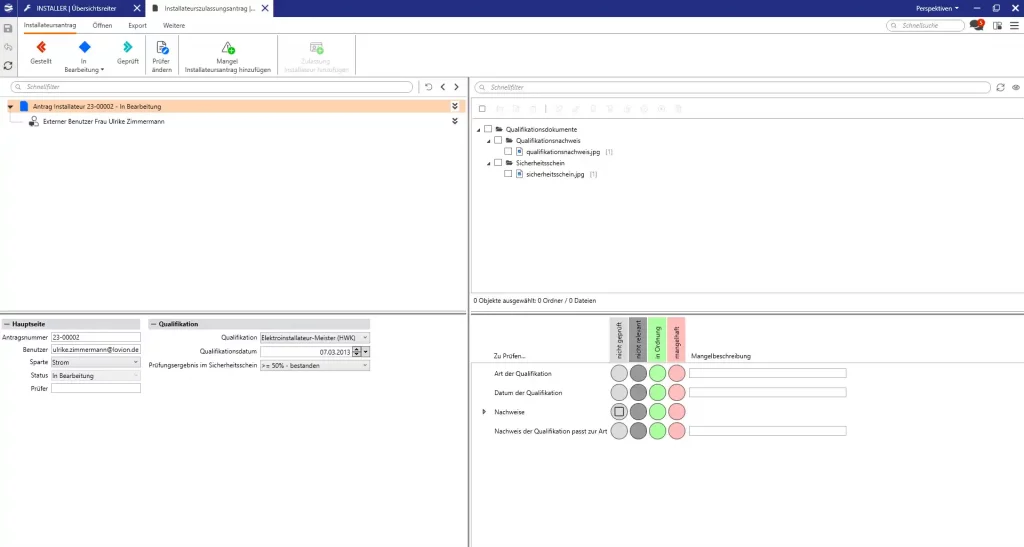Refresh the document tree panel
The height and width of the screenshot is (547, 1024).
pyautogui.click(x=1000, y=88)
